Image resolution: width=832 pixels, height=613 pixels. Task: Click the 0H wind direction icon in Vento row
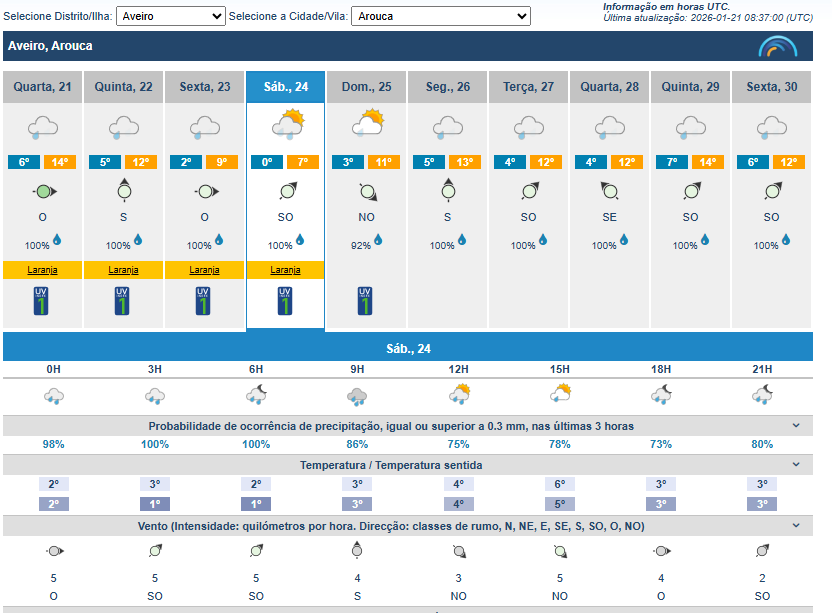[x=54, y=550]
